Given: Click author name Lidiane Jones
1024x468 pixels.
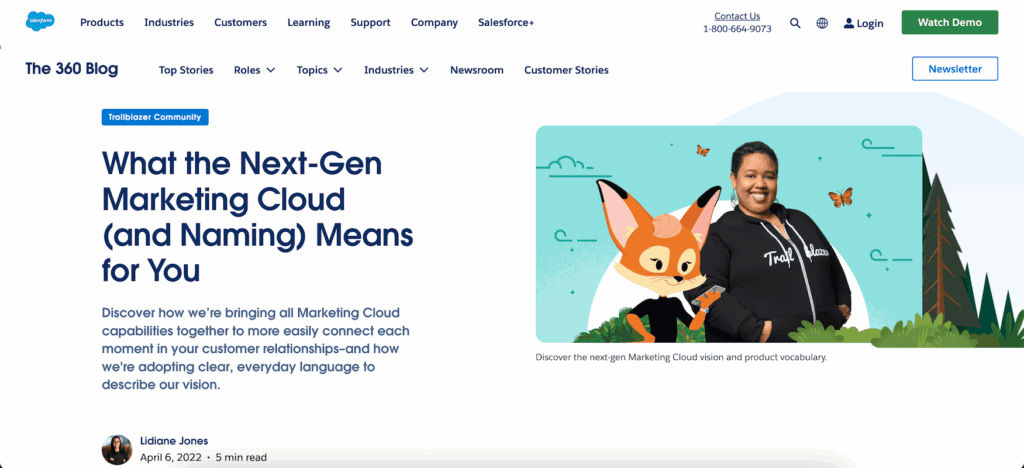Looking at the screenshot, I should [x=174, y=441].
